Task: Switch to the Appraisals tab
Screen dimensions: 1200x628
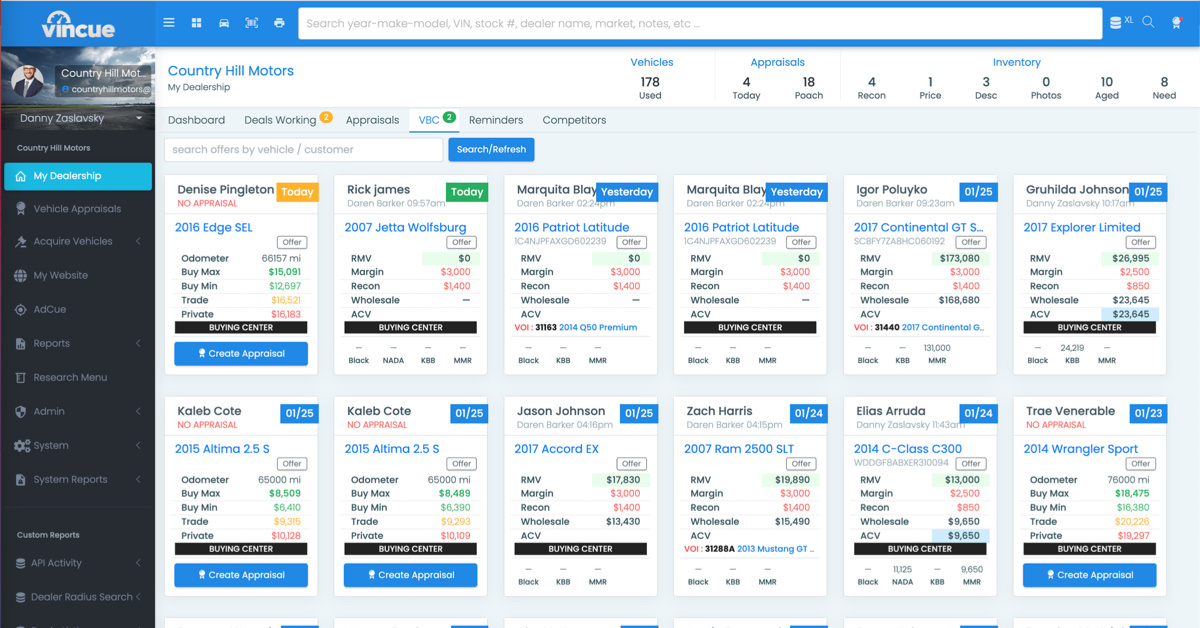Action: click(x=372, y=120)
